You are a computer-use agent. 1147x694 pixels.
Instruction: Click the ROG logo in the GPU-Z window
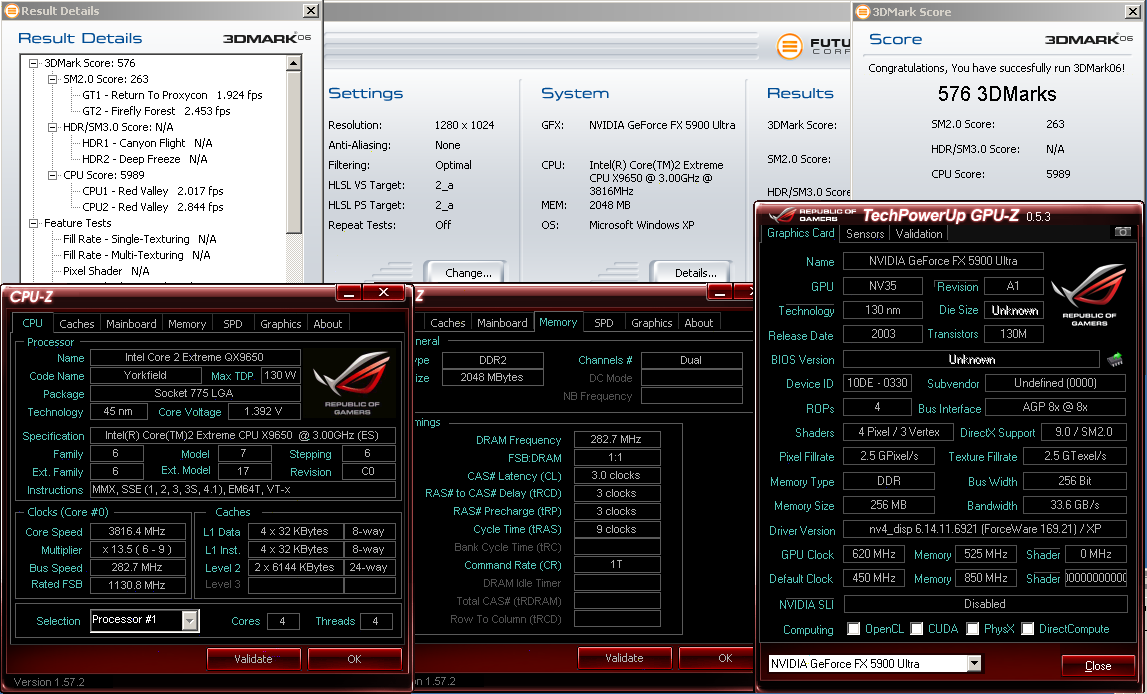[1089, 294]
